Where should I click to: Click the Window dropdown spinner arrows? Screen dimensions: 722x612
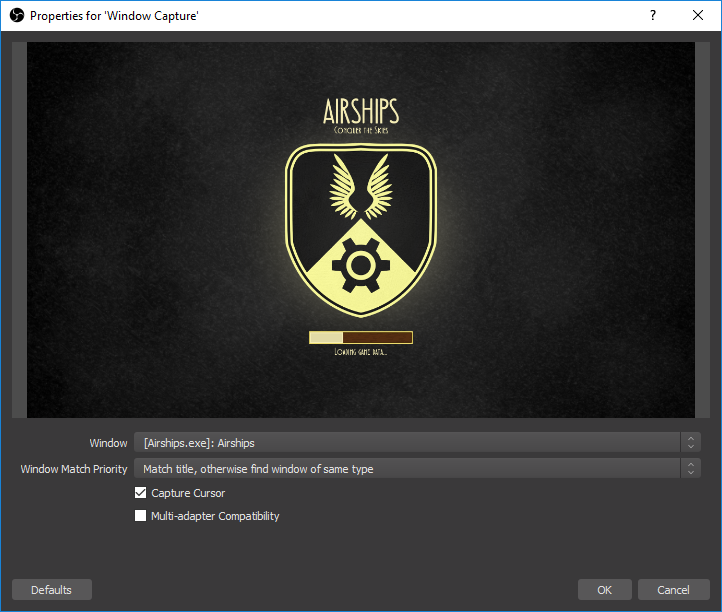(691, 443)
